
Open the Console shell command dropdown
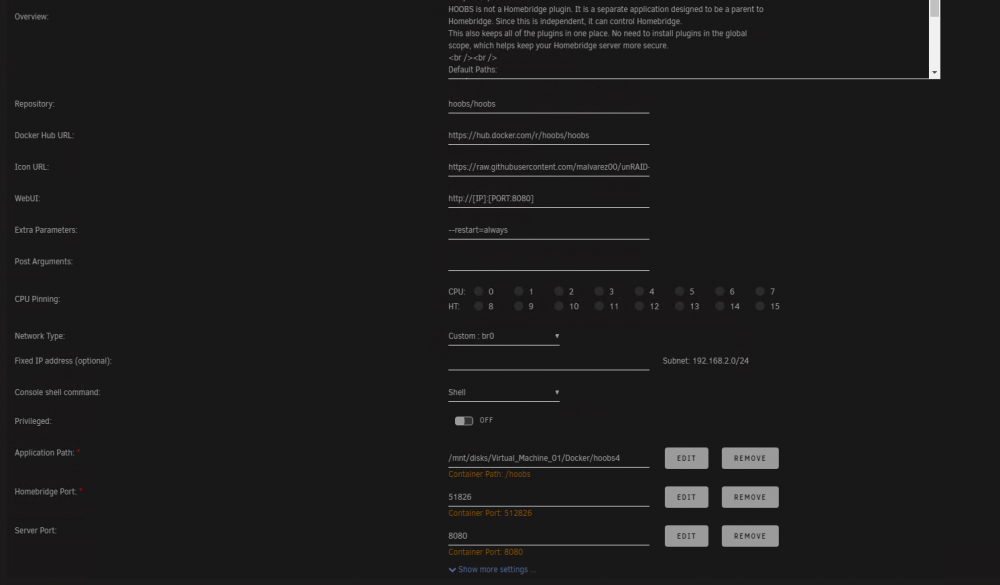point(504,392)
